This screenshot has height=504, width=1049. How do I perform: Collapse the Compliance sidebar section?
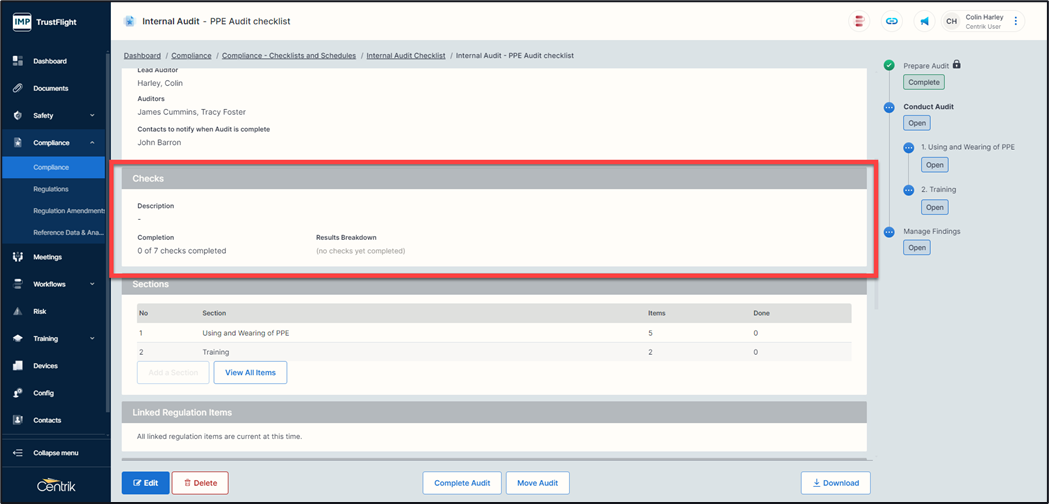coord(92,143)
